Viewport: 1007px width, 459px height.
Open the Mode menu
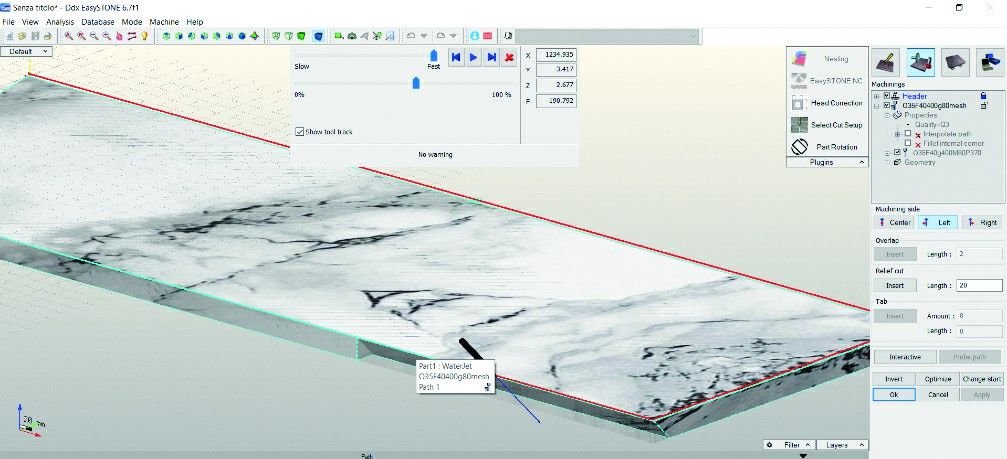pyautogui.click(x=132, y=22)
